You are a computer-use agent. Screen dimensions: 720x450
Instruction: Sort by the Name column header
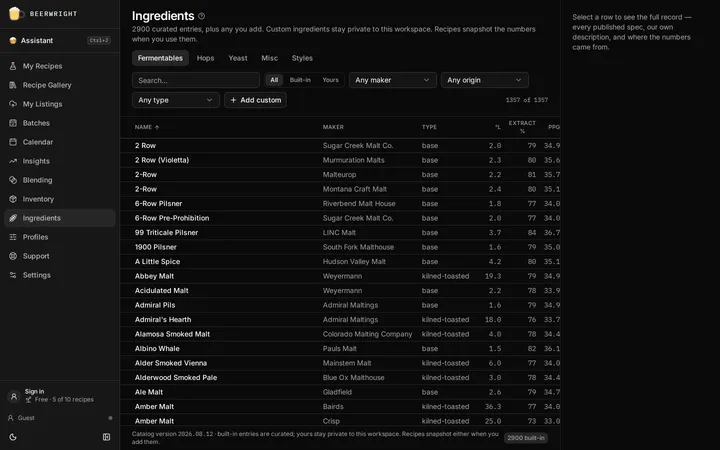(x=147, y=127)
